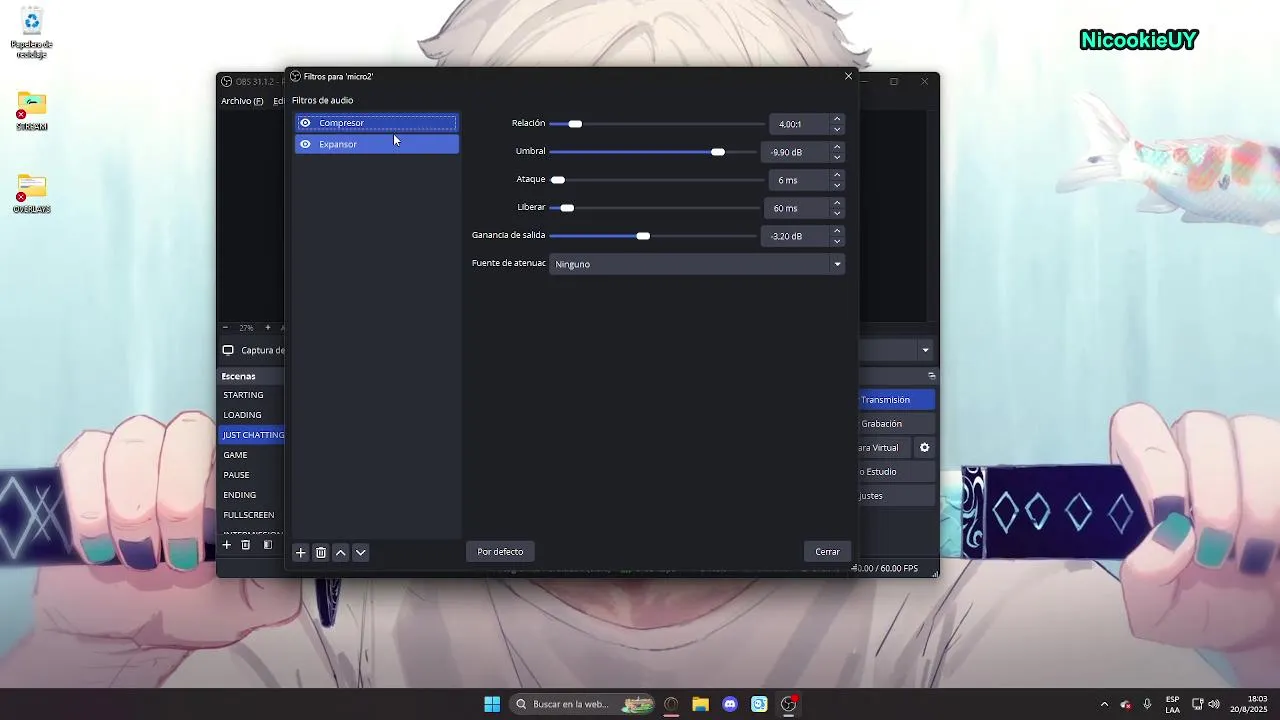Add a new audio filter with plus icon
The height and width of the screenshot is (720, 1280).
pos(300,552)
